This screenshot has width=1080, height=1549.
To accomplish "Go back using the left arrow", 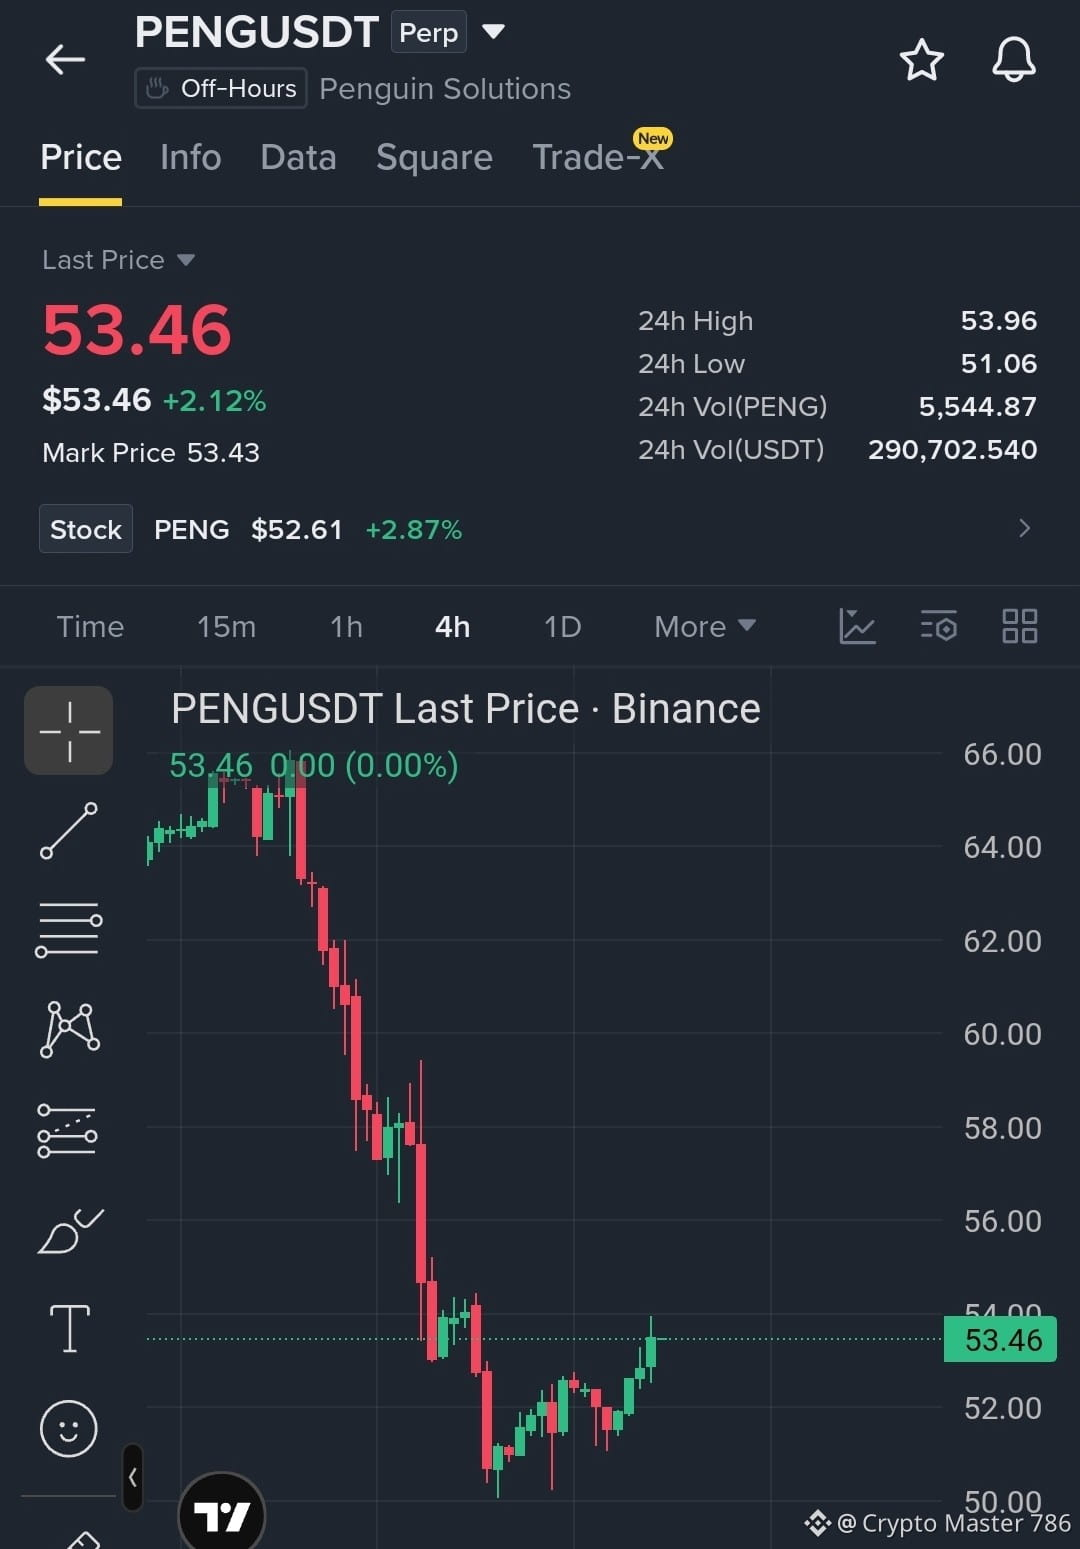I will [x=65, y=59].
